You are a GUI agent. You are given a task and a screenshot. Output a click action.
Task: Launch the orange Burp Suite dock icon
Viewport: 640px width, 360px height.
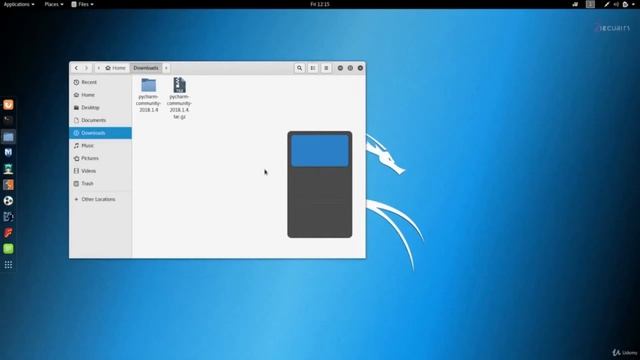[8, 184]
